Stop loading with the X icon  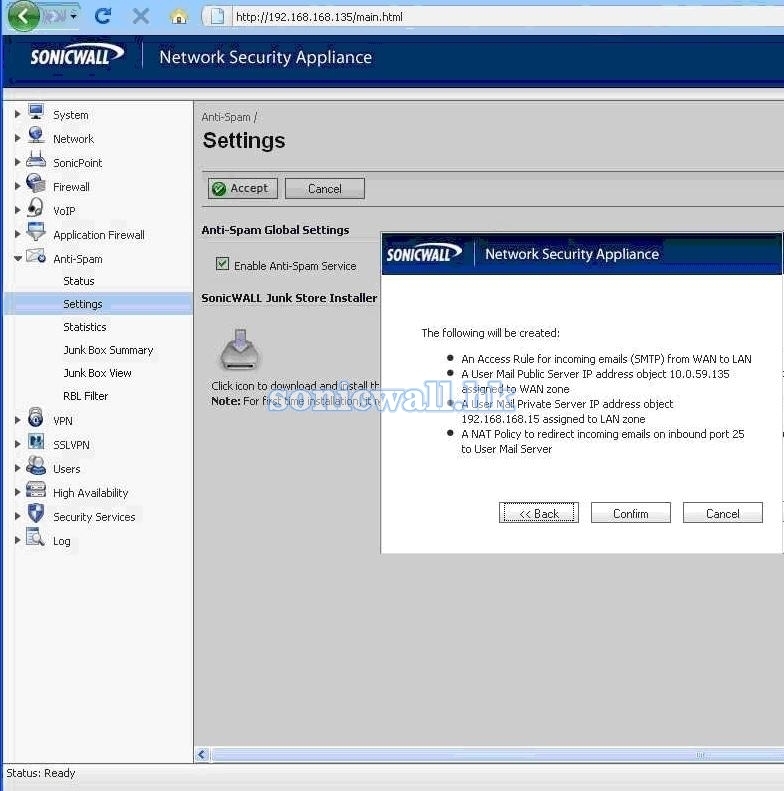point(141,16)
